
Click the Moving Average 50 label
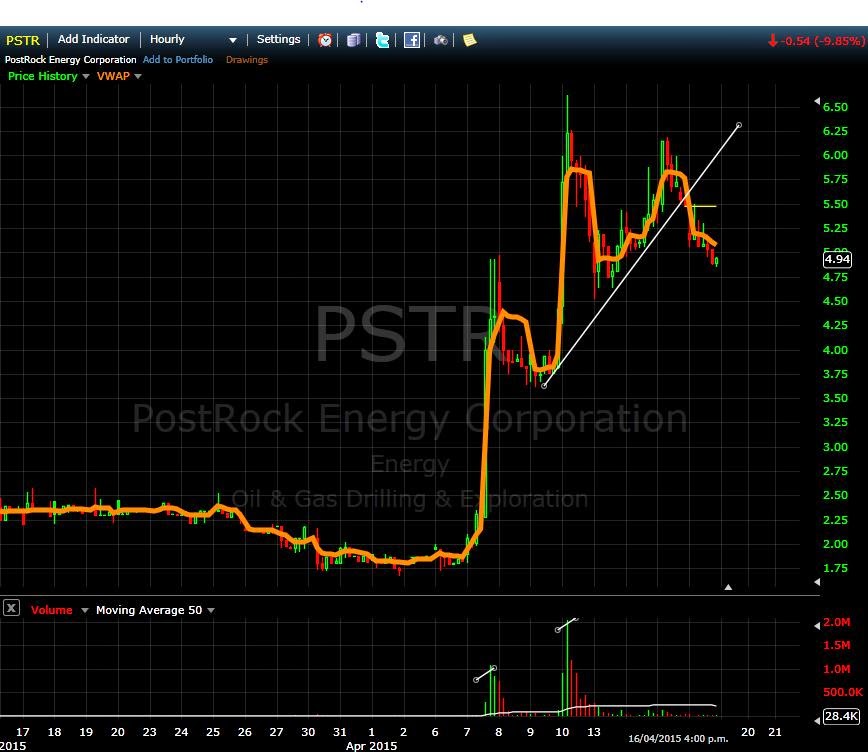(x=149, y=610)
